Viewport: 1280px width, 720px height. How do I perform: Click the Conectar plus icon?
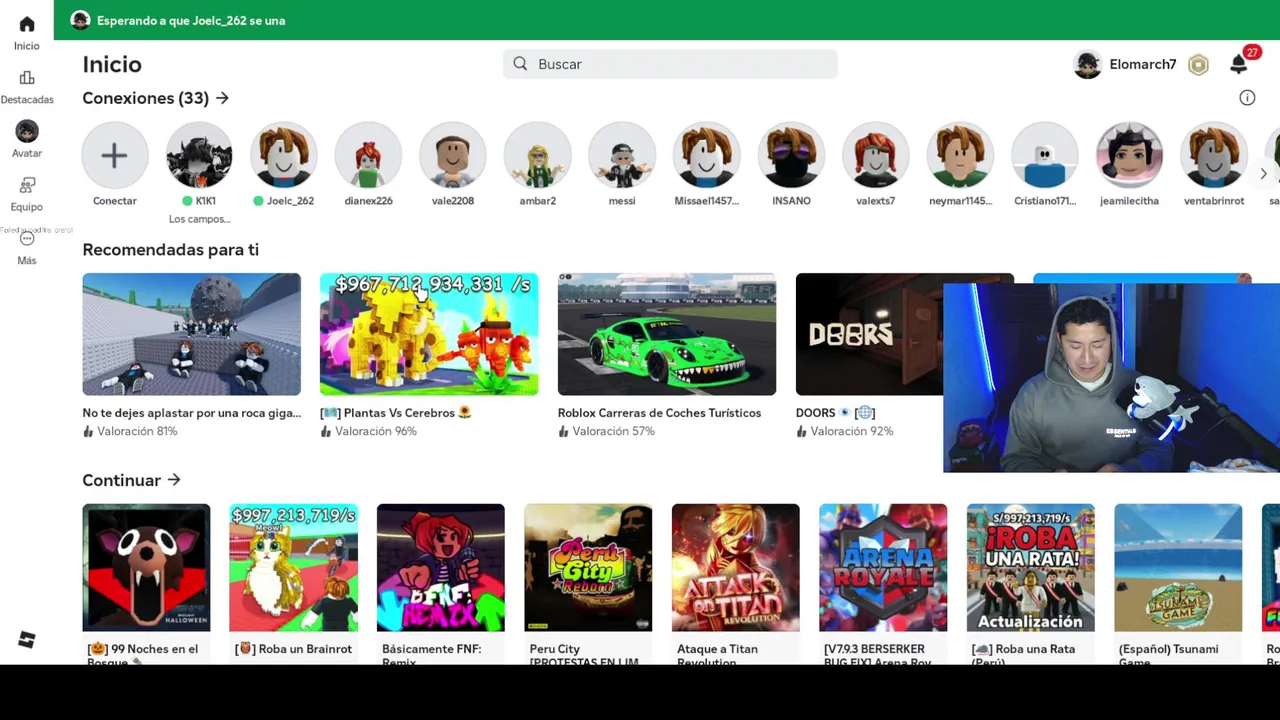115,155
